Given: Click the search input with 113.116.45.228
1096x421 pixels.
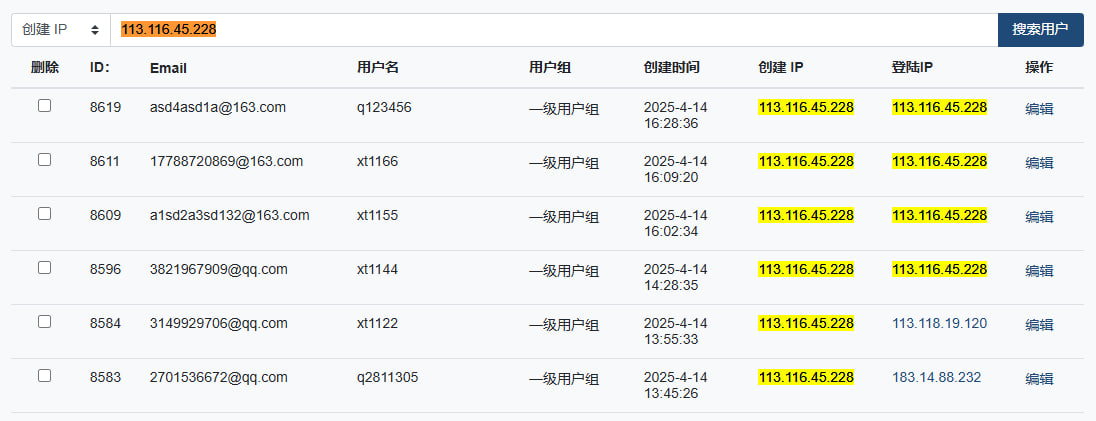Looking at the screenshot, I should (x=554, y=29).
